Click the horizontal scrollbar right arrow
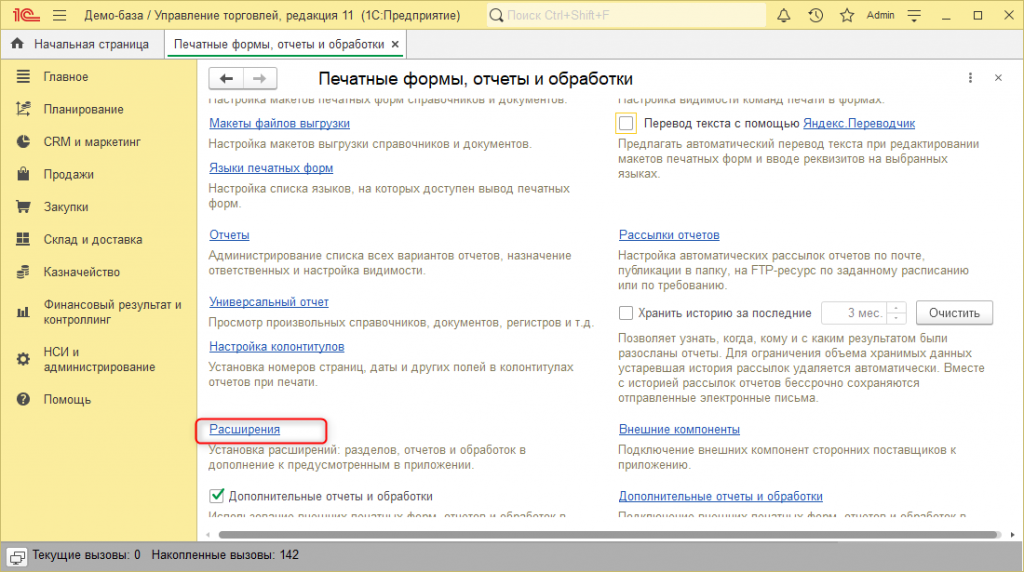Screen dimensions: 1024x572 coord(1012,535)
